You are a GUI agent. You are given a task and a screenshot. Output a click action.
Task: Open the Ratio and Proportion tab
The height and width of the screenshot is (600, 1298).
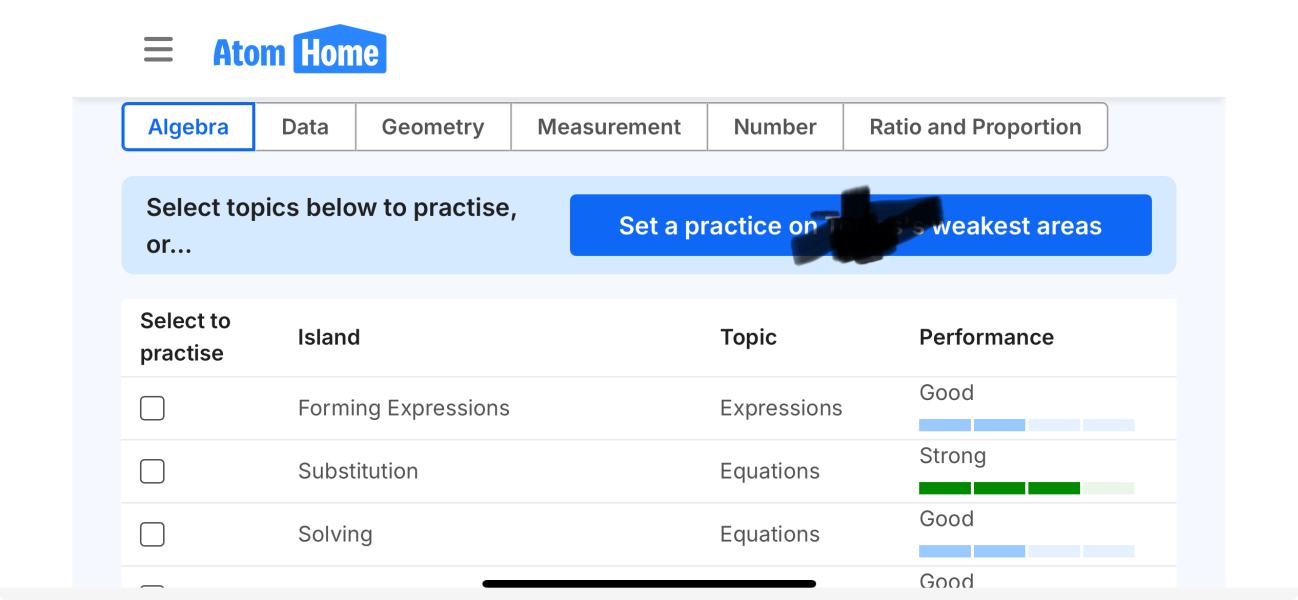(975, 127)
